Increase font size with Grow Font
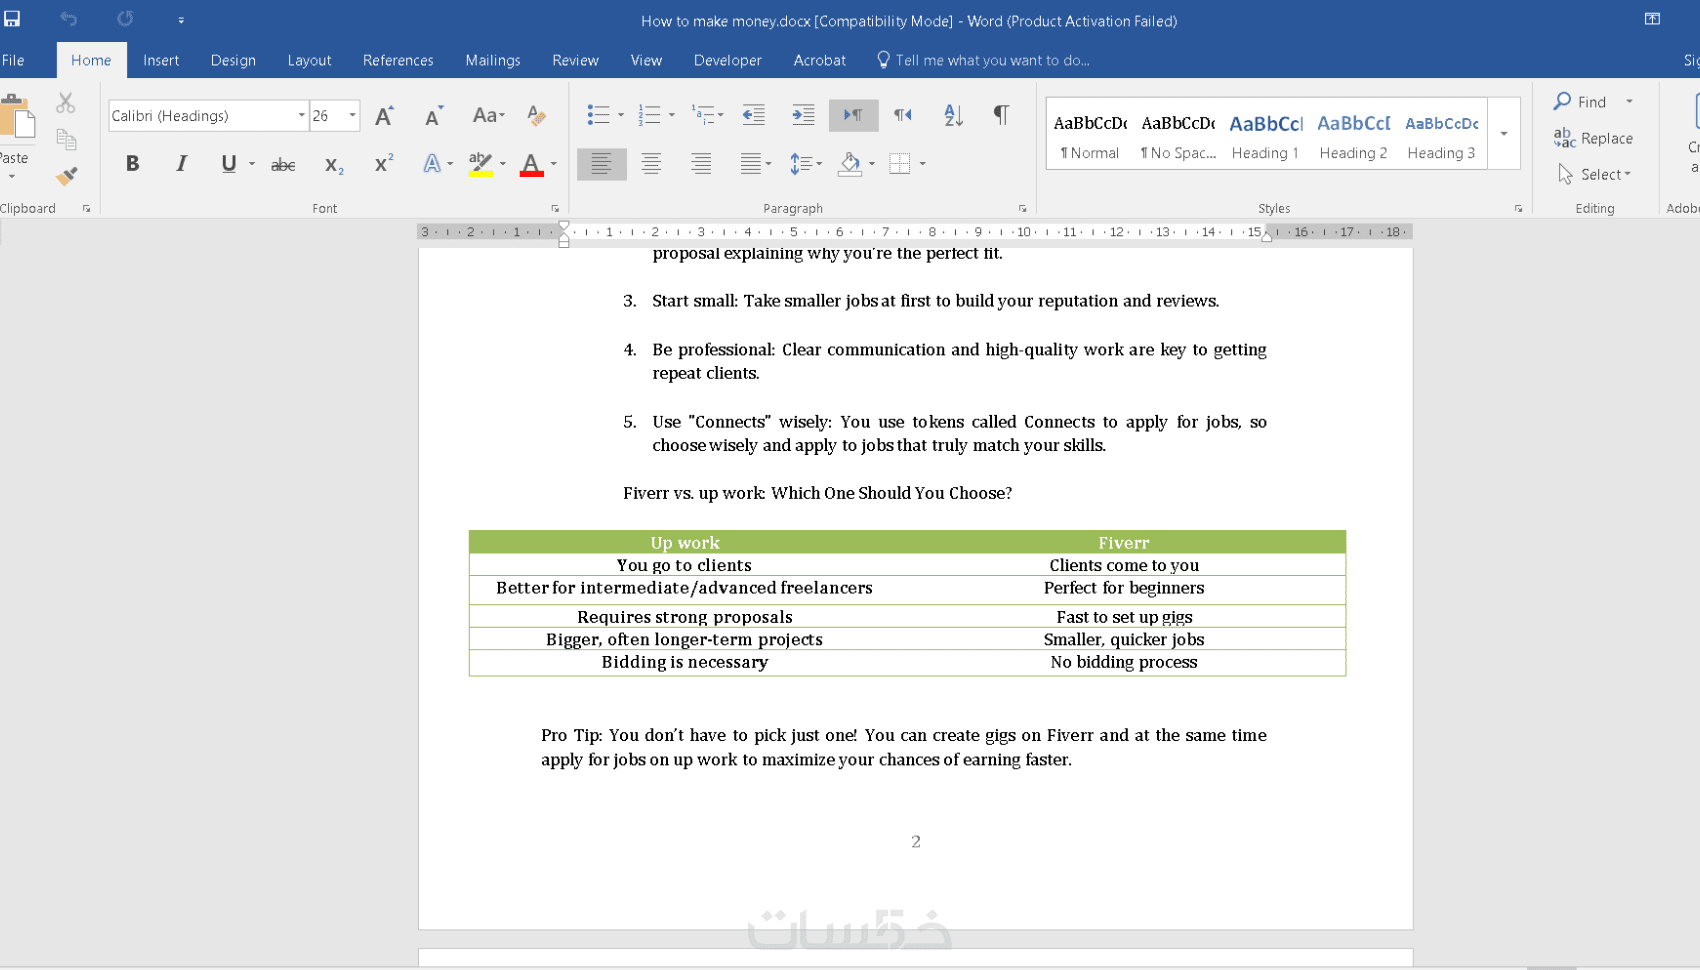The height and width of the screenshot is (970, 1700). point(384,116)
